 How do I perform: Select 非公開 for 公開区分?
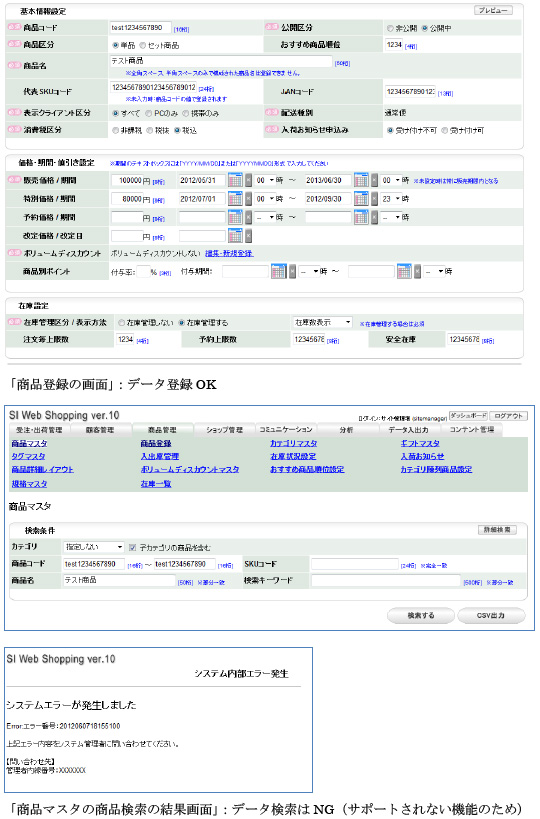pyautogui.click(x=390, y=28)
